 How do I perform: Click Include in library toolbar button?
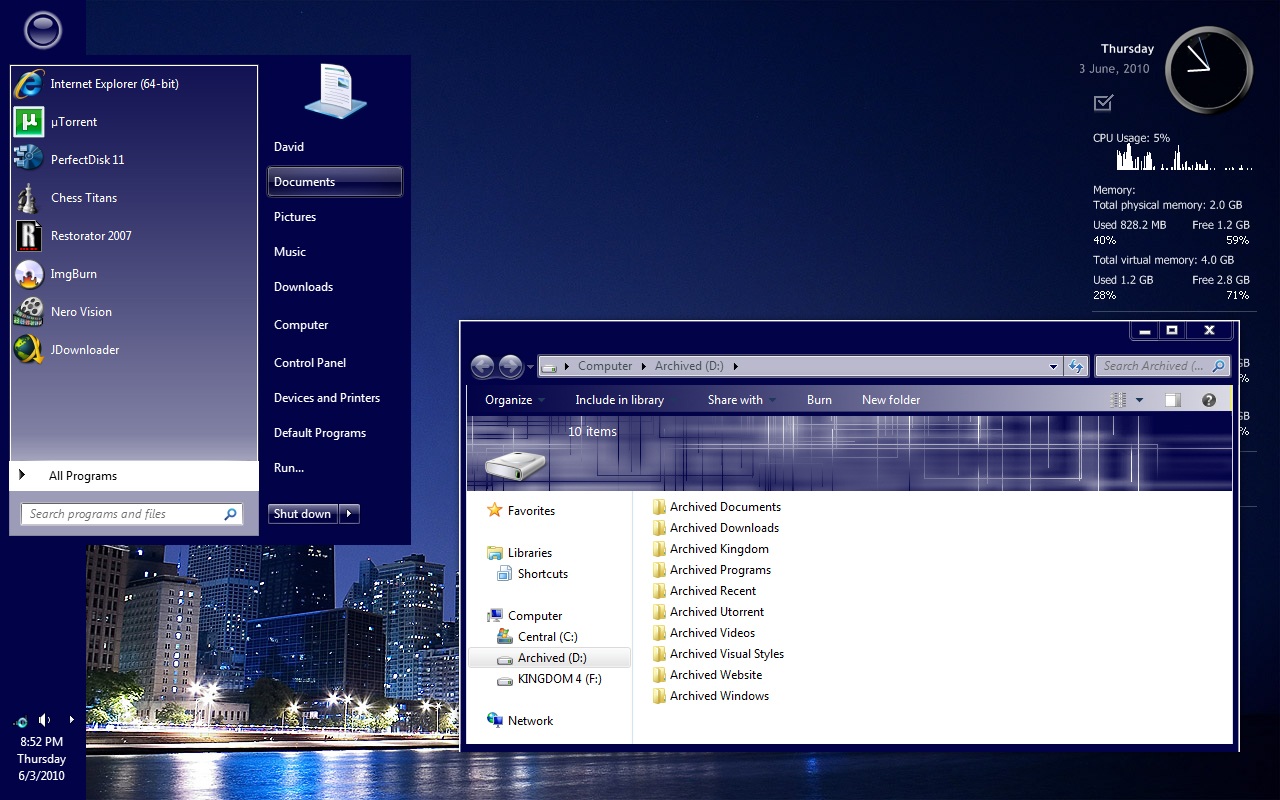pos(620,400)
